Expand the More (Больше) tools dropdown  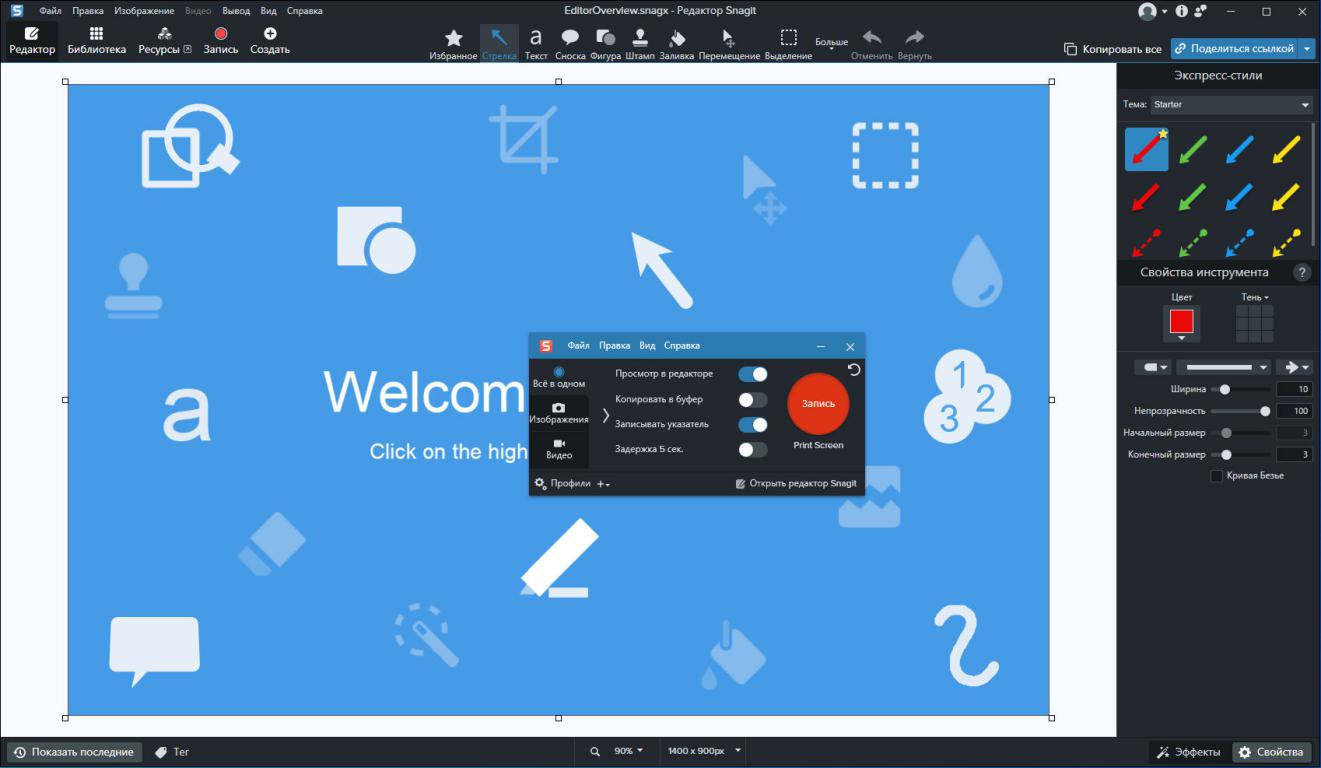(x=831, y=45)
